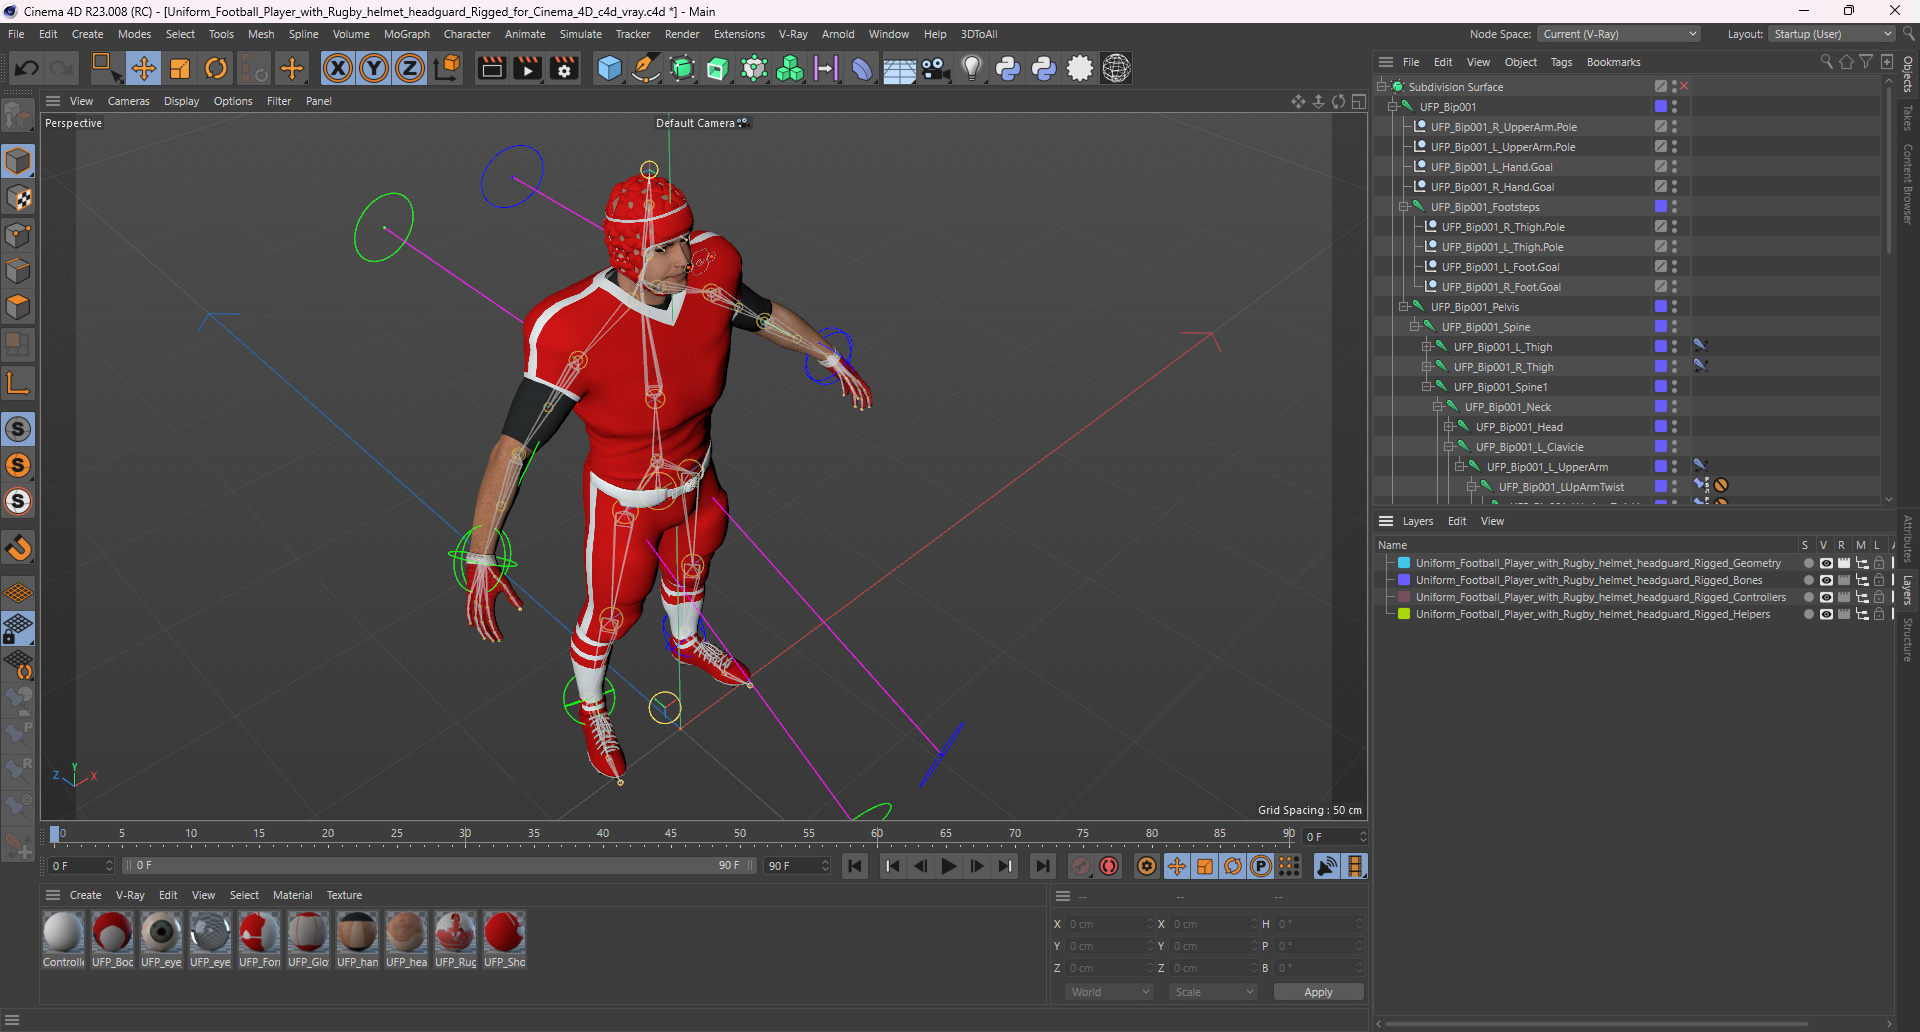Screen dimensions: 1920x1032
Task: Open the Simulate menu
Action: pyautogui.click(x=581, y=34)
